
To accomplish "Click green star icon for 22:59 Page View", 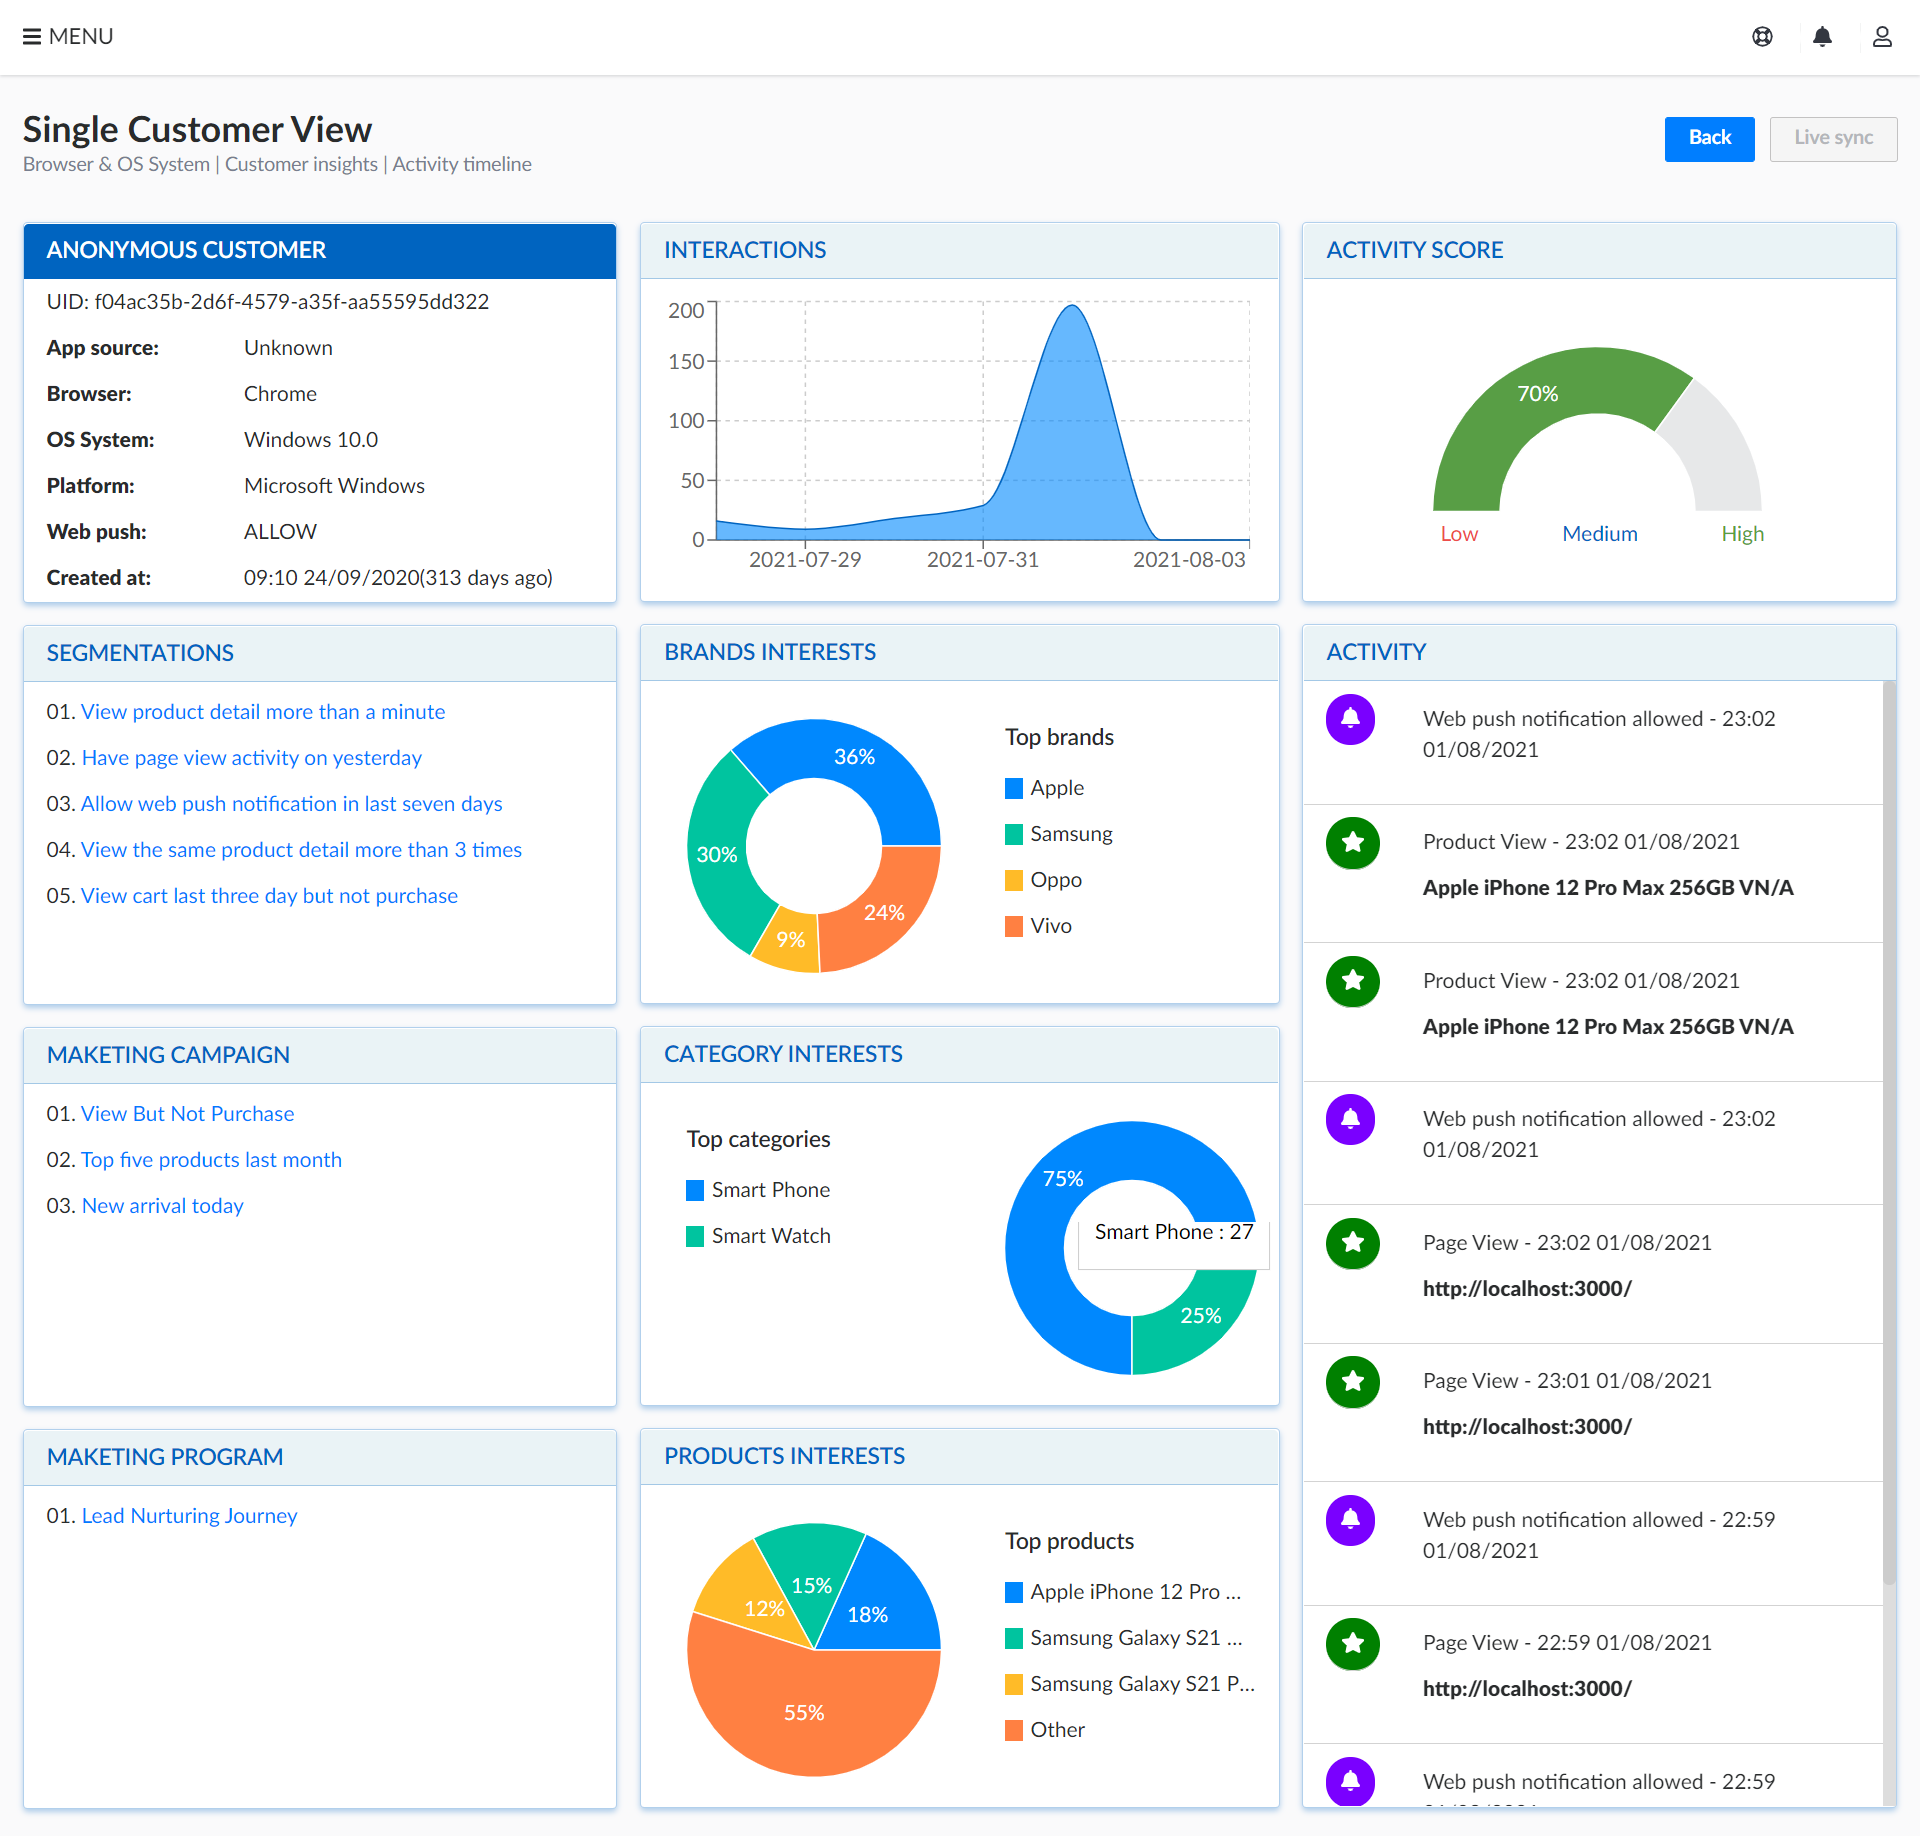I will point(1352,1644).
